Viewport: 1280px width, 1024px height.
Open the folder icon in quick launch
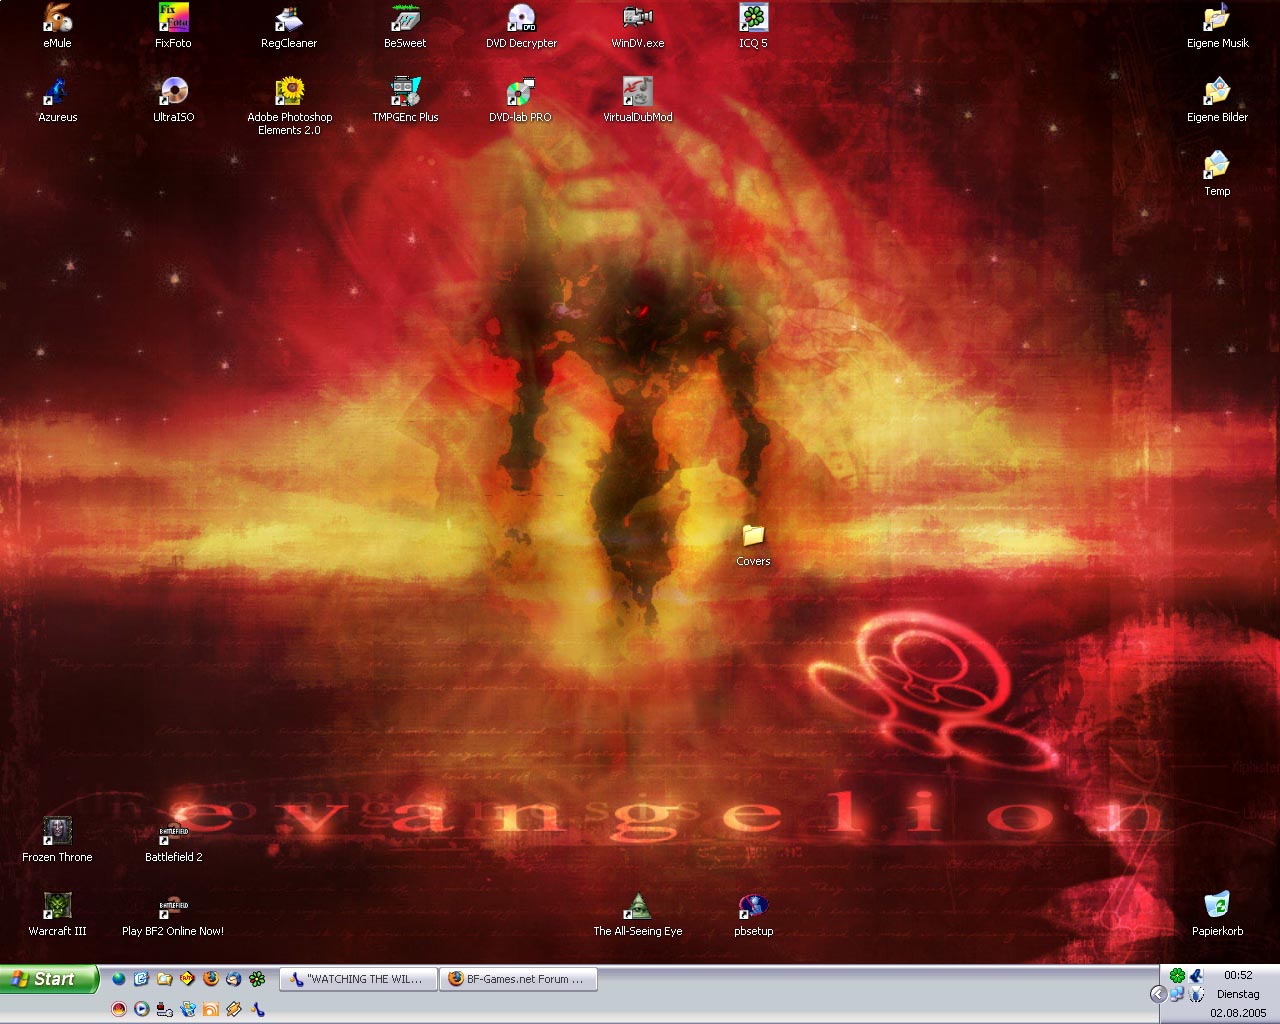pyautogui.click(x=164, y=978)
